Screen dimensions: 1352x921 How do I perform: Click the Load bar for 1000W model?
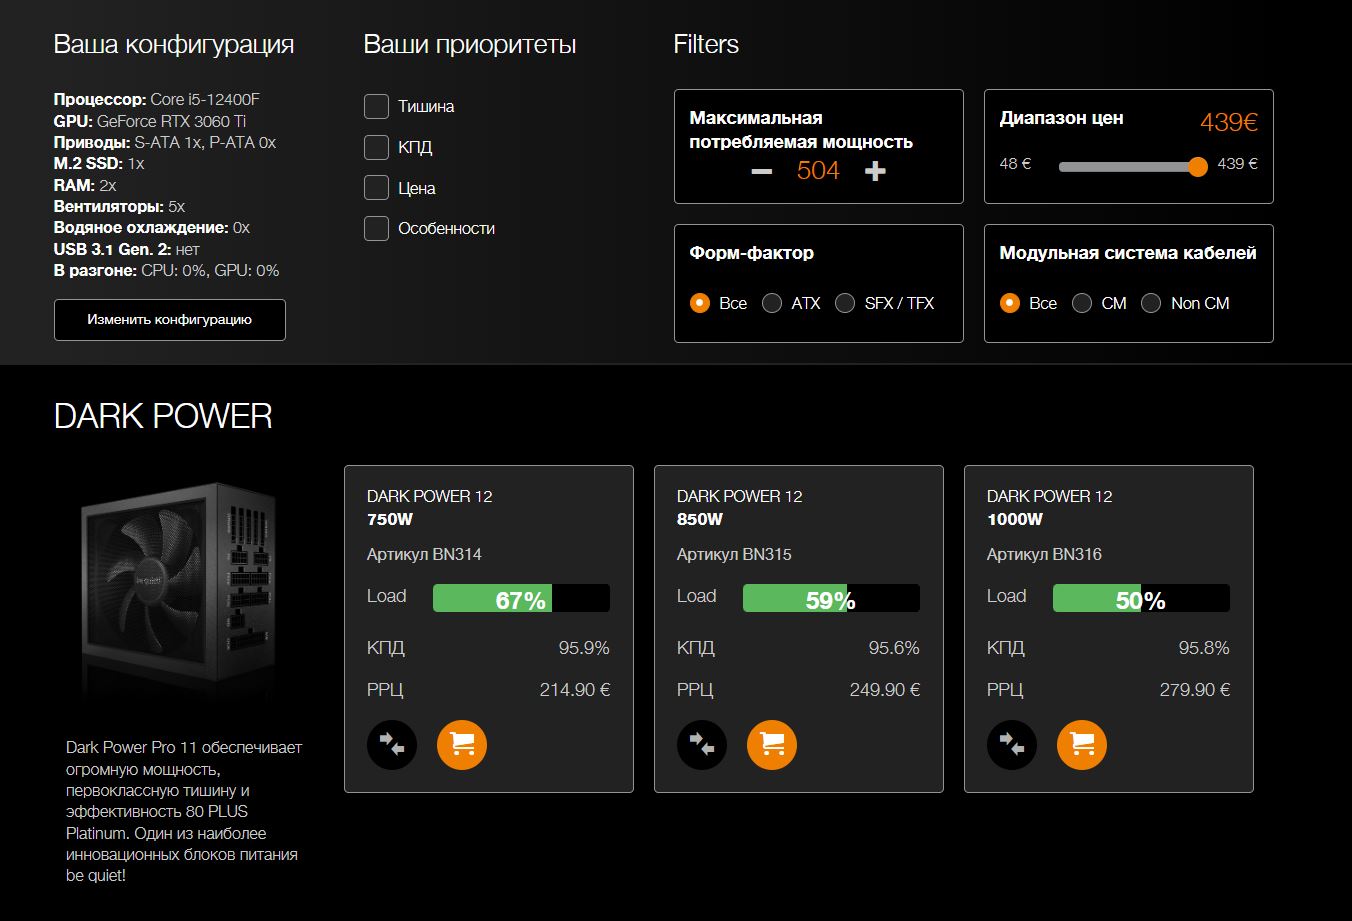click(x=1141, y=598)
